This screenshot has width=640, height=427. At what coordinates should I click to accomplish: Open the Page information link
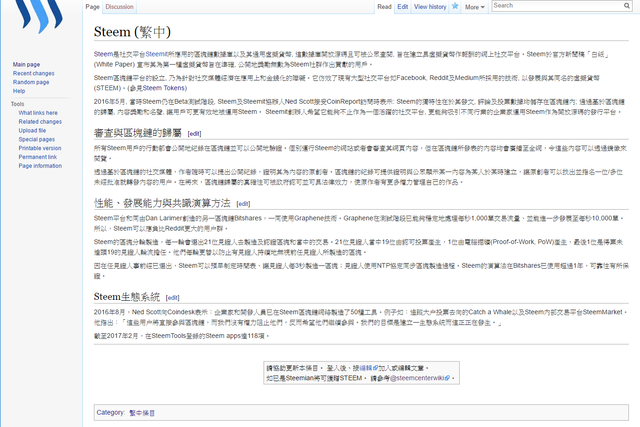click(x=40, y=166)
